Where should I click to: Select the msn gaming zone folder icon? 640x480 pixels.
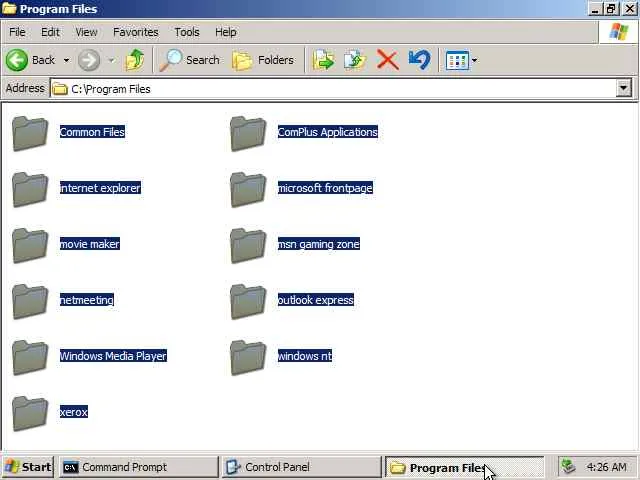pos(248,245)
